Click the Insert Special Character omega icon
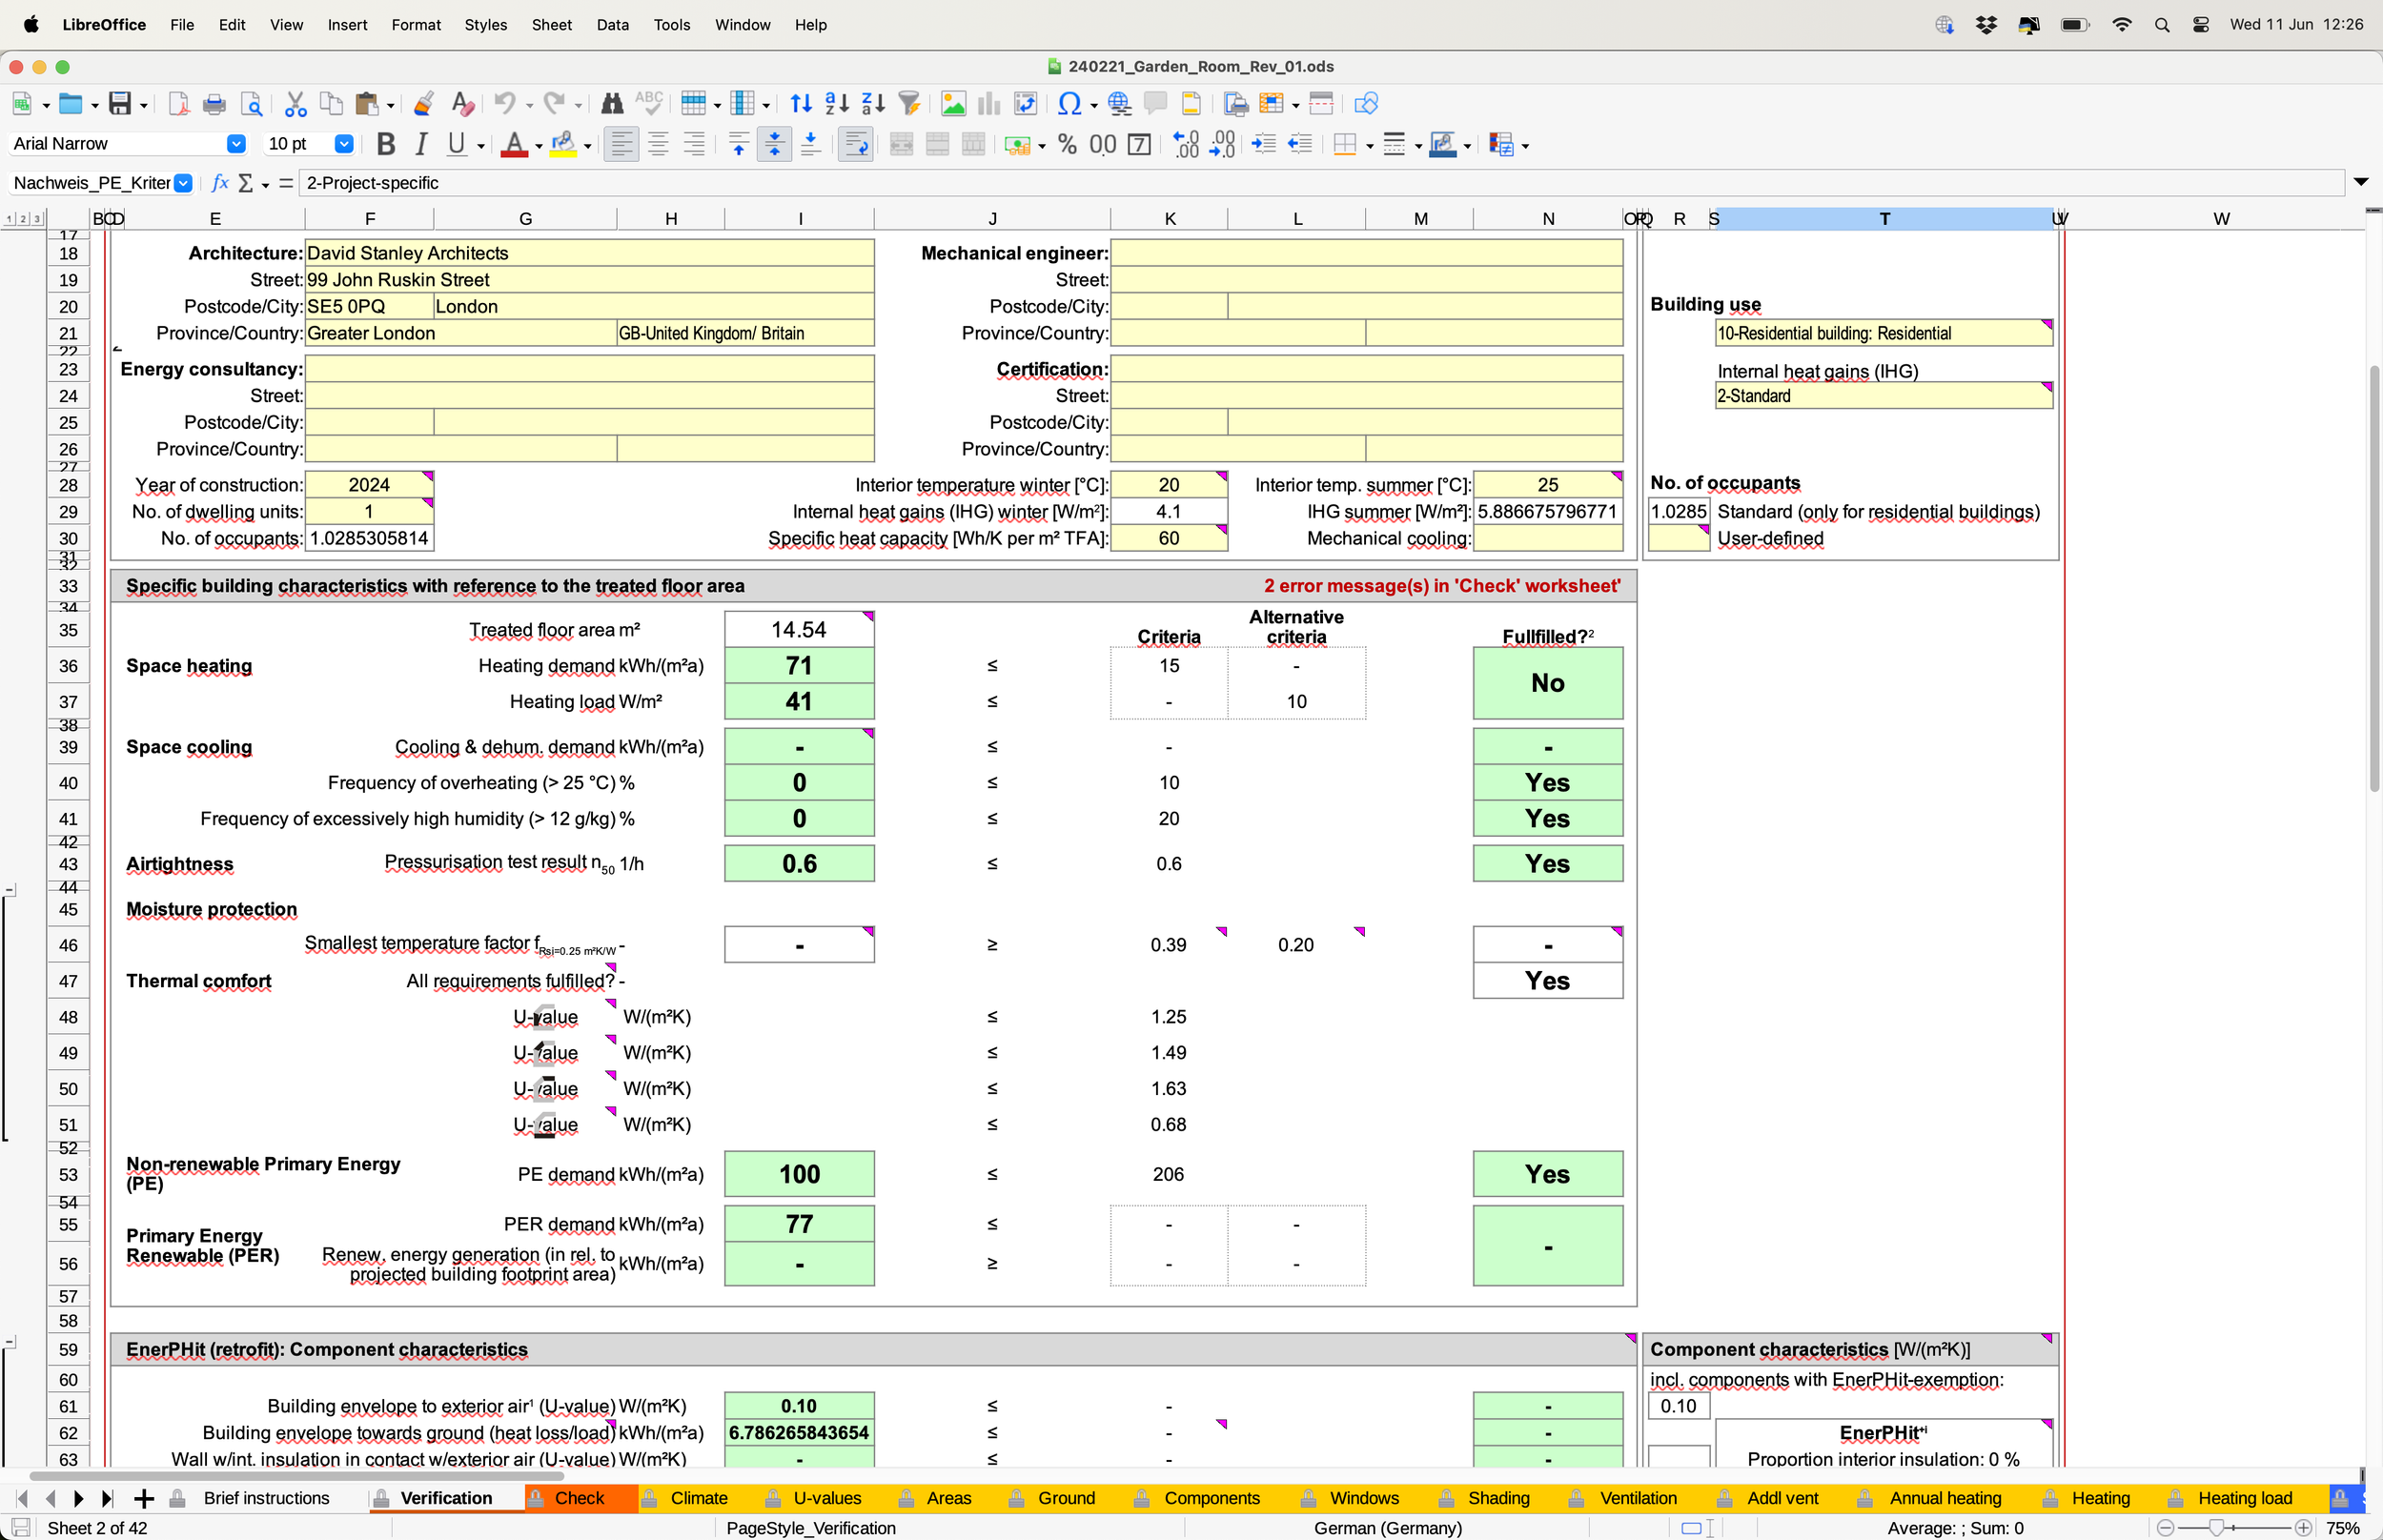Screen dimensions: 2383x1540 [x=1069, y=104]
